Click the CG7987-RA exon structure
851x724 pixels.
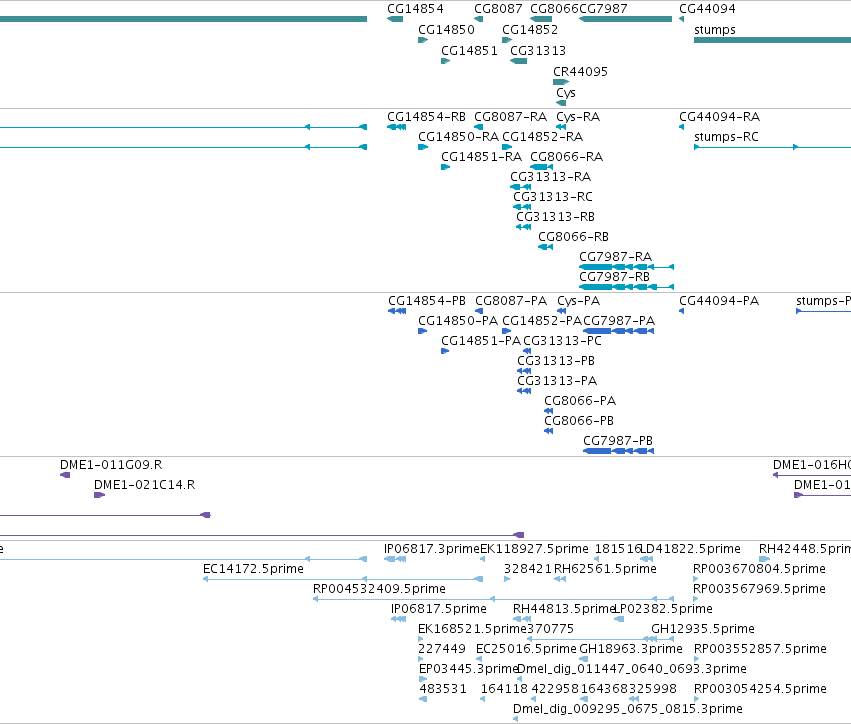point(626,267)
